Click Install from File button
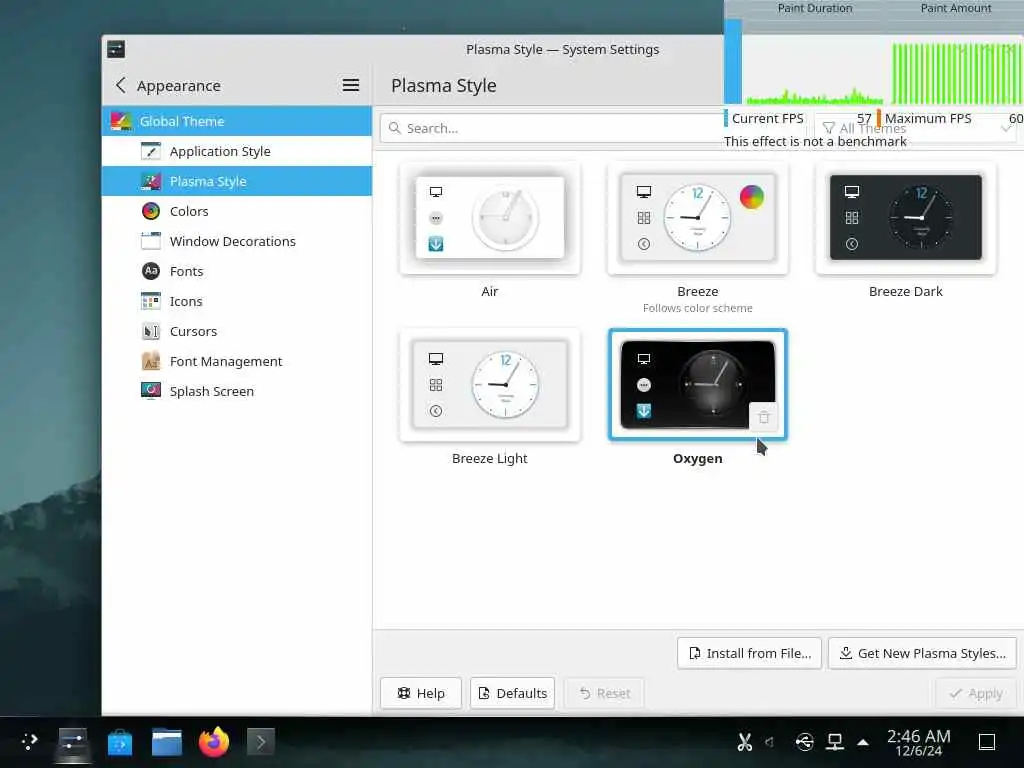Viewport: 1024px width, 768px height. click(x=750, y=654)
